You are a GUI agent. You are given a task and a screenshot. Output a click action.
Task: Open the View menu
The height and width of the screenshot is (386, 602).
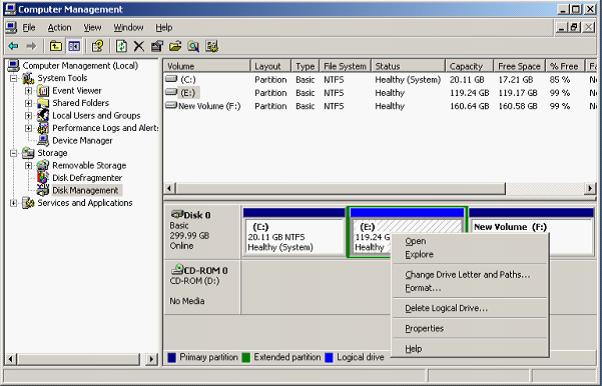(x=92, y=28)
